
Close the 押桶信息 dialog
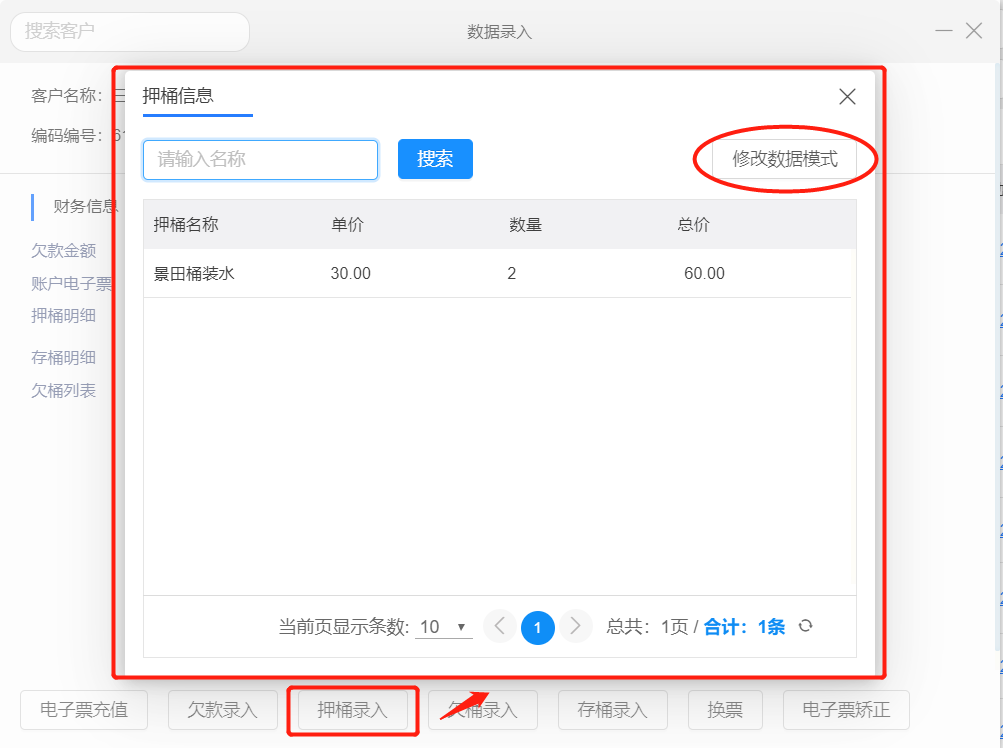click(x=847, y=97)
